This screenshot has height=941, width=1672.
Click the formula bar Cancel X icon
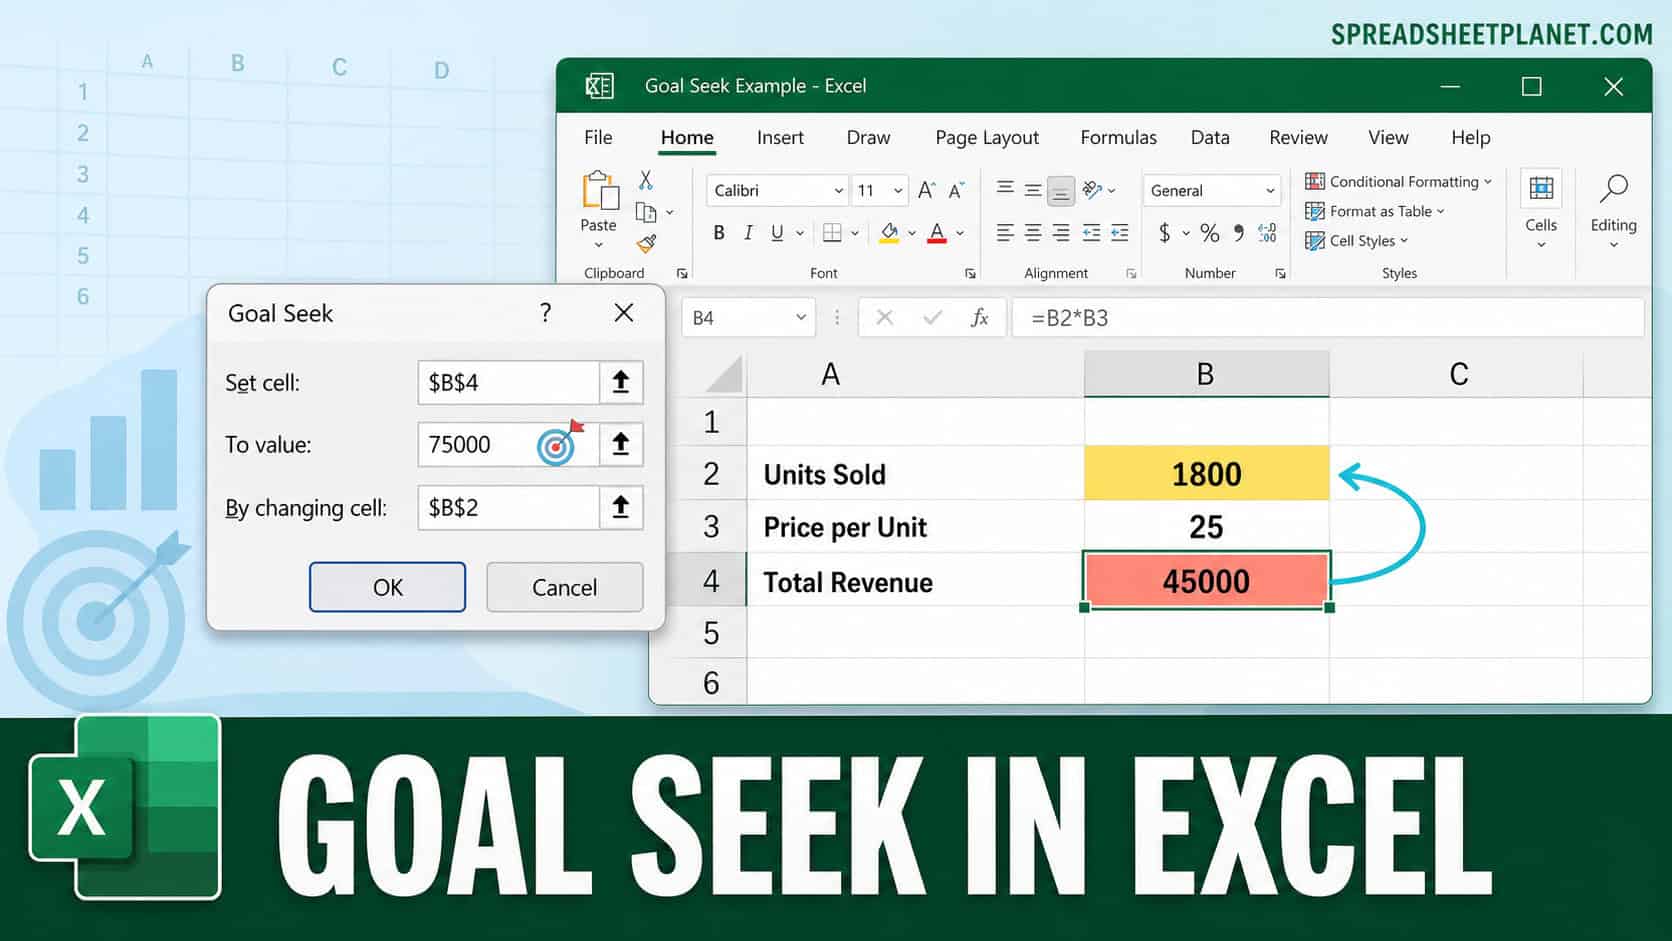pyautogui.click(x=884, y=318)
